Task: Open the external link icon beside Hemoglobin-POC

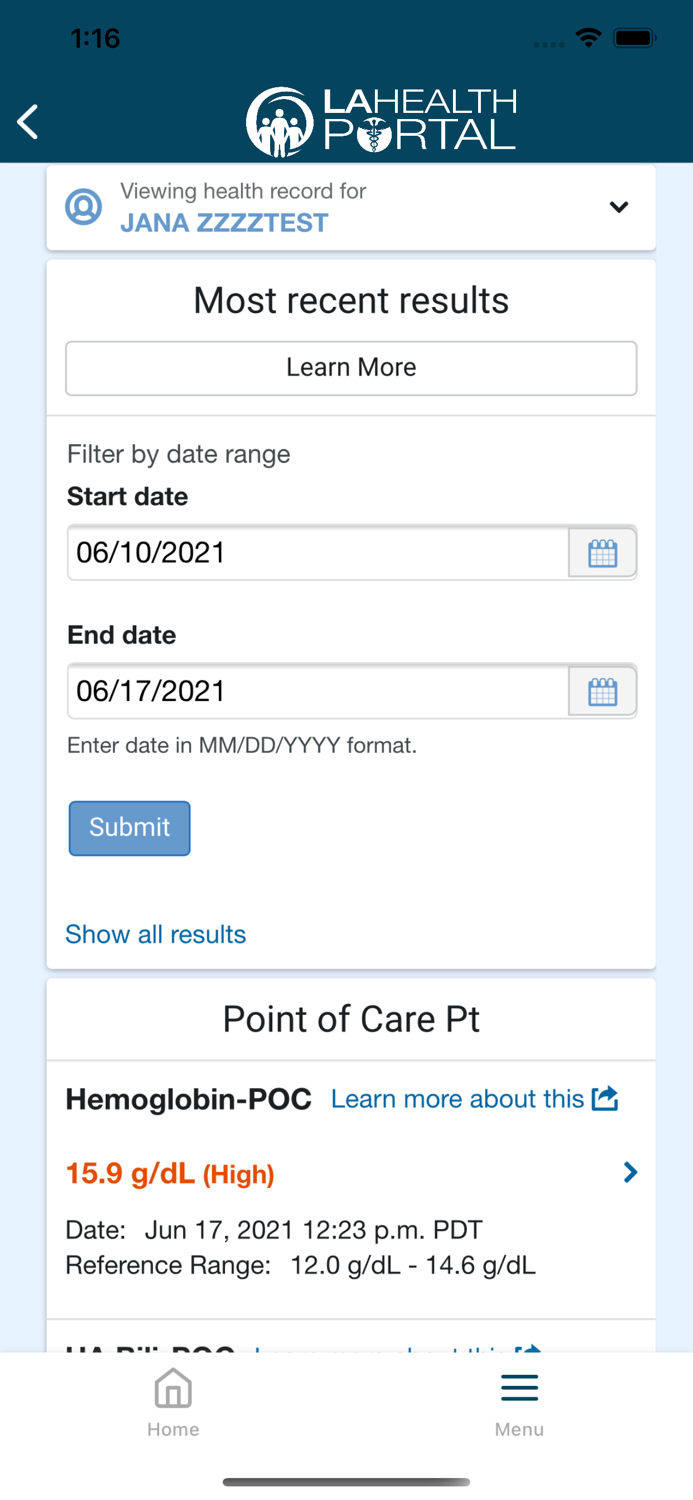Action: pos(605,1097)
